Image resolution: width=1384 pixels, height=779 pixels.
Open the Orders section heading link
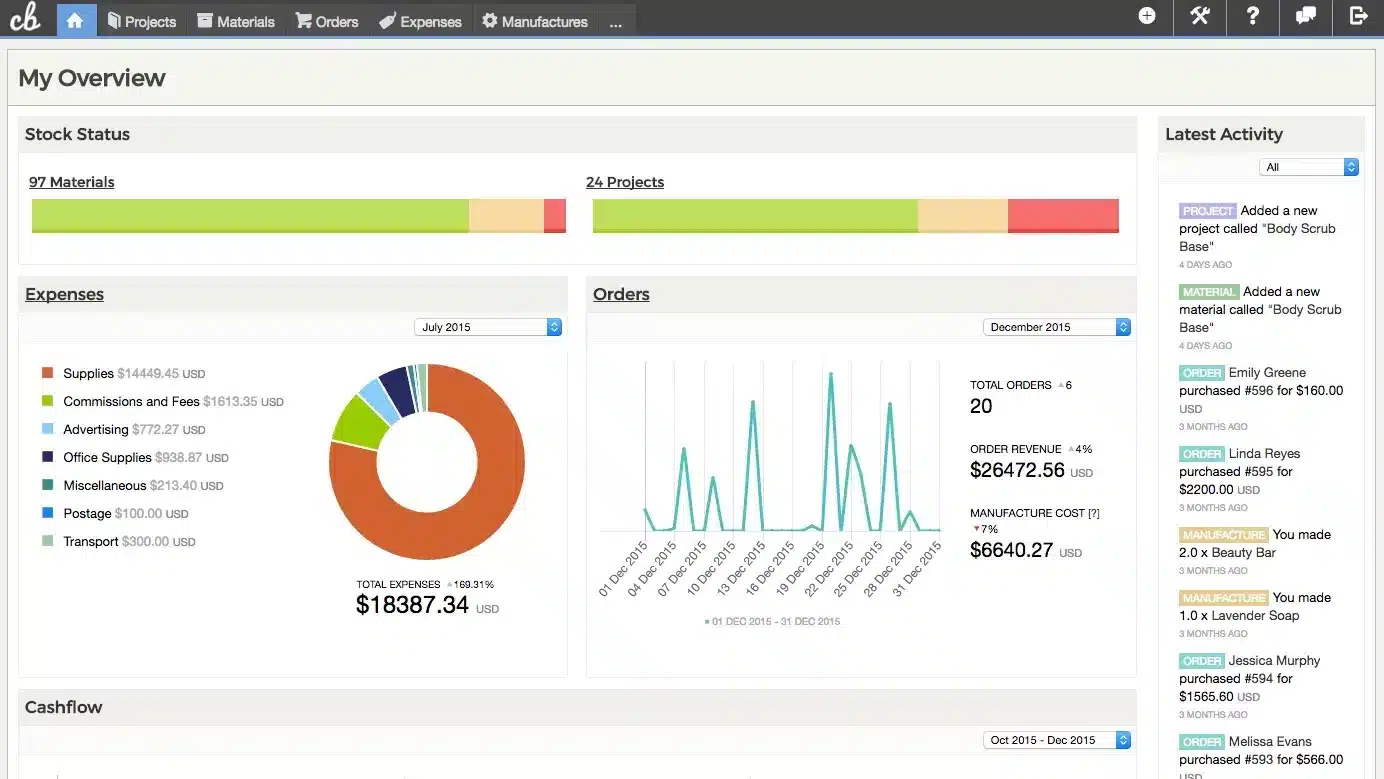621,294
